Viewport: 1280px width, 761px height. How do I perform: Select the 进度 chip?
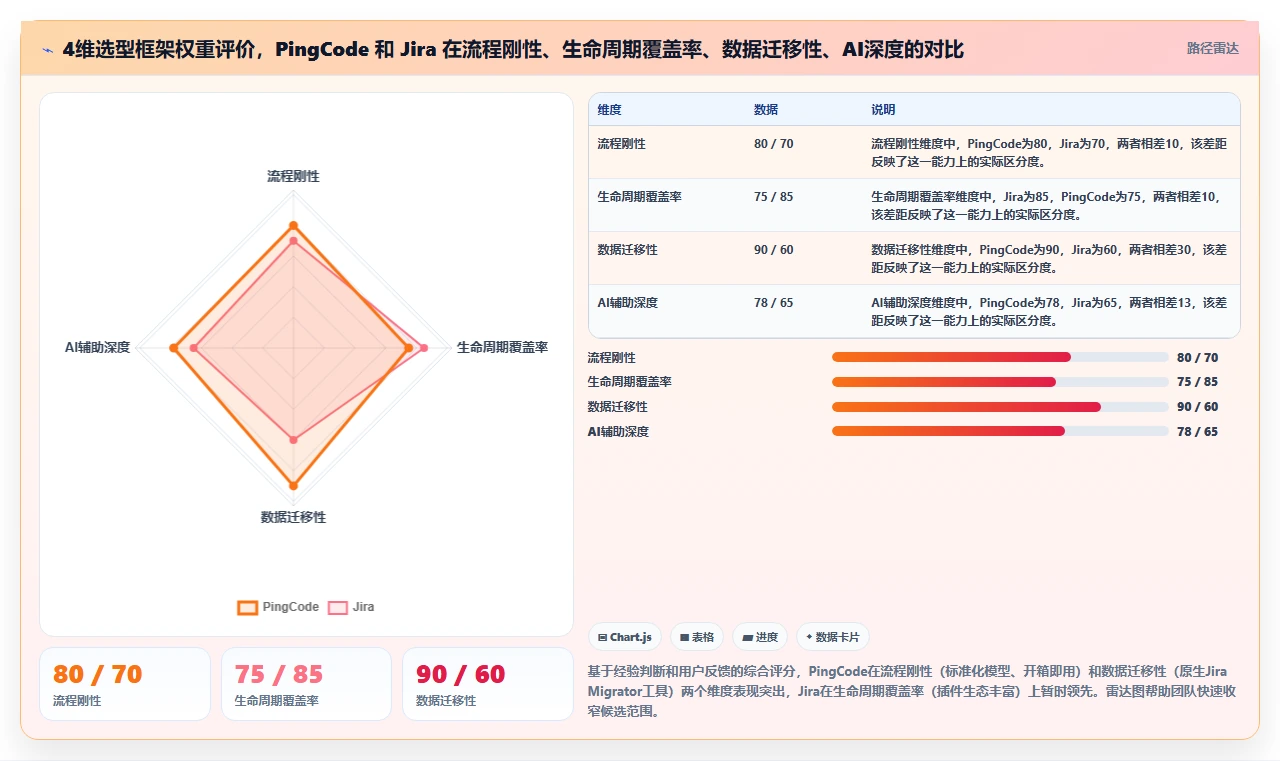[760, 637]
